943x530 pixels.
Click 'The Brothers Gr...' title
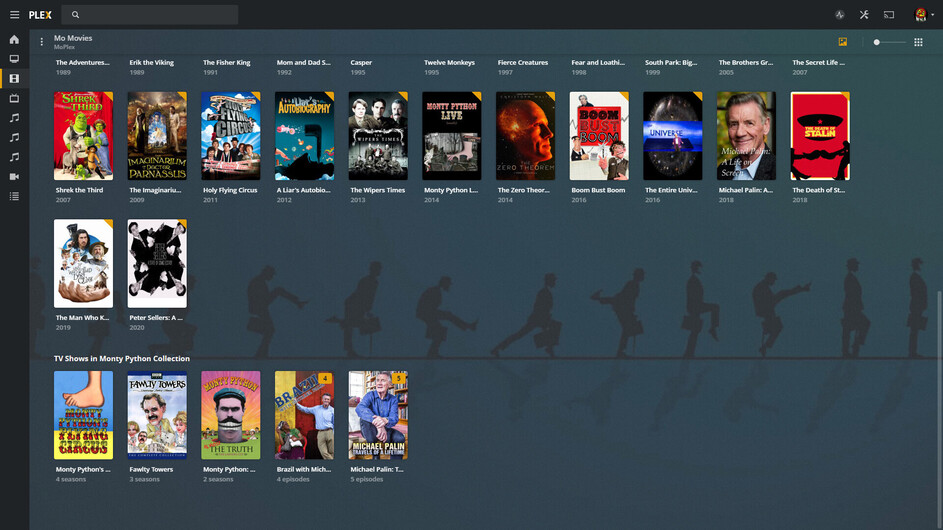(x=746, y=63)
